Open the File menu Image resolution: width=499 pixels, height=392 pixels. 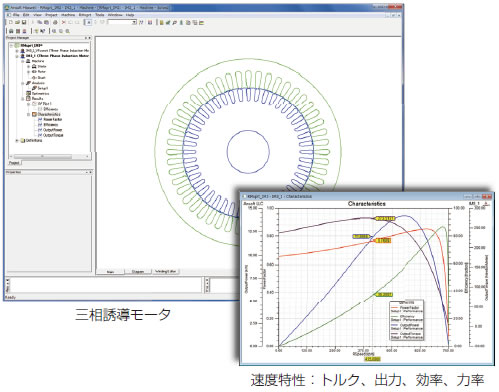pyautogui.click(x=16, y=15)
